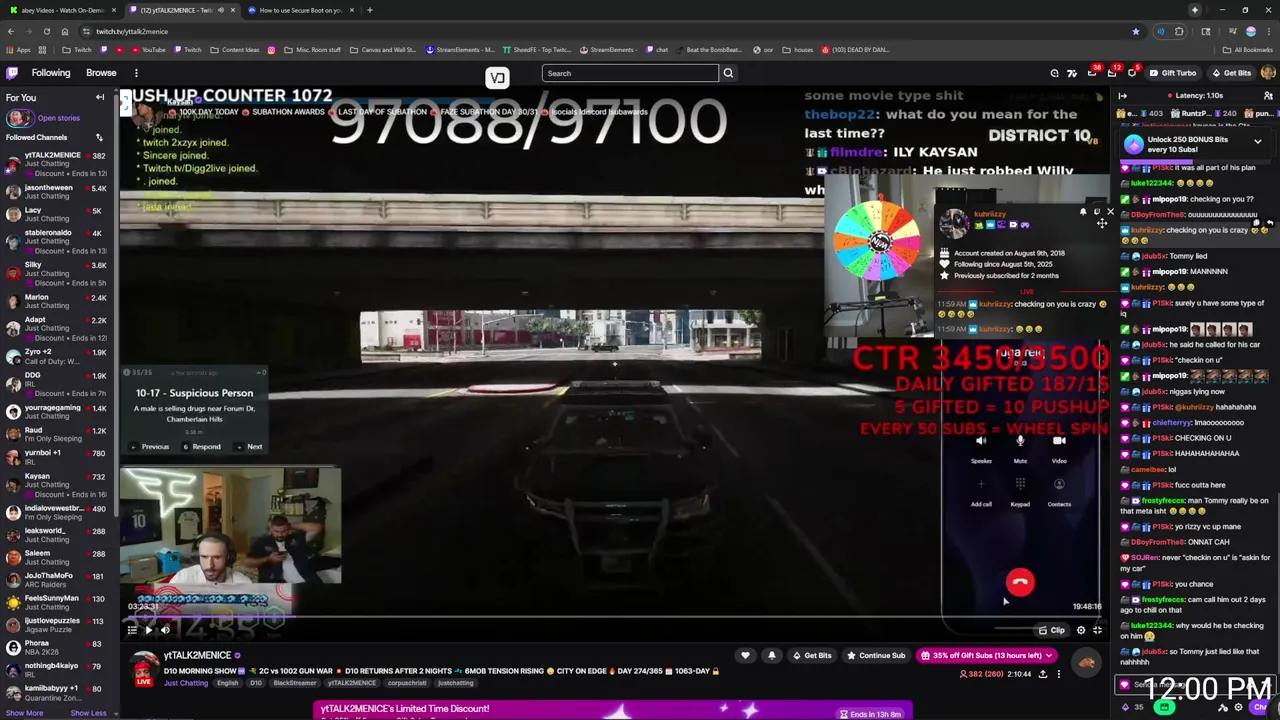Open the ytTALK2MENICE channel name link
The image size is (1280, 720).
(197, 656)
